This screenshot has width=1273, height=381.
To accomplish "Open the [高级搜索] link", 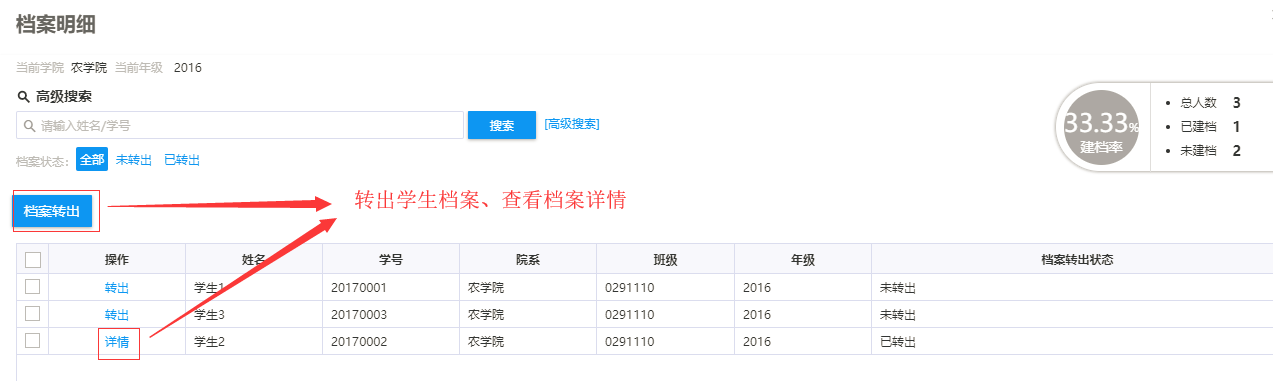I will [x=572, y=124].
